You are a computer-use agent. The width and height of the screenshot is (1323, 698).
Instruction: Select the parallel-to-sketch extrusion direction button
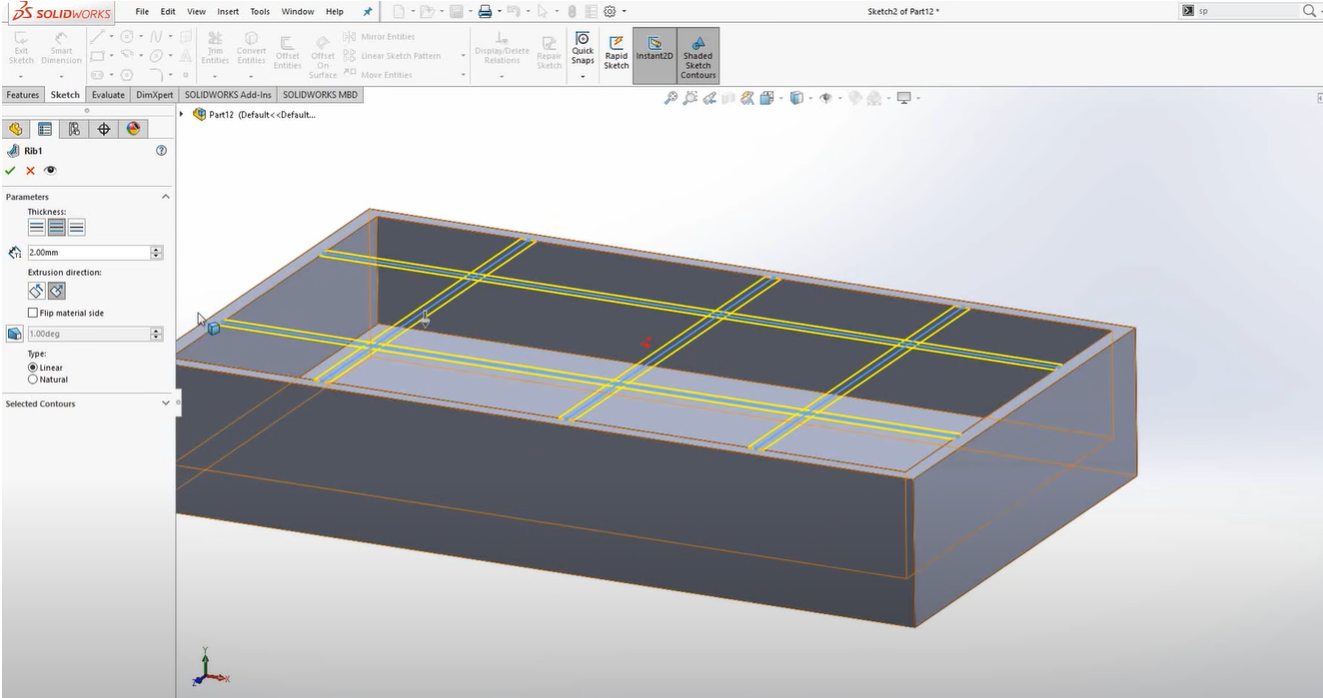(x=36, y=291)
